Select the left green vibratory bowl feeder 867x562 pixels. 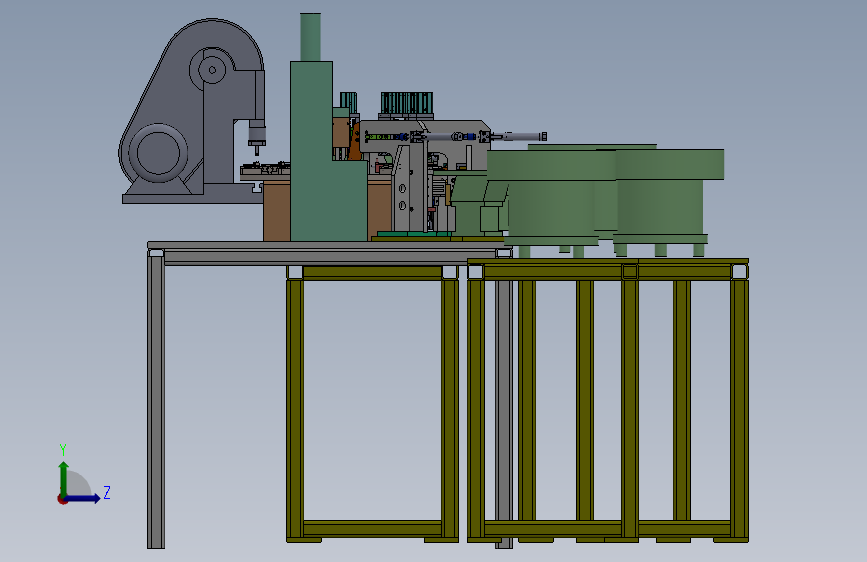[x=551, y=196]
